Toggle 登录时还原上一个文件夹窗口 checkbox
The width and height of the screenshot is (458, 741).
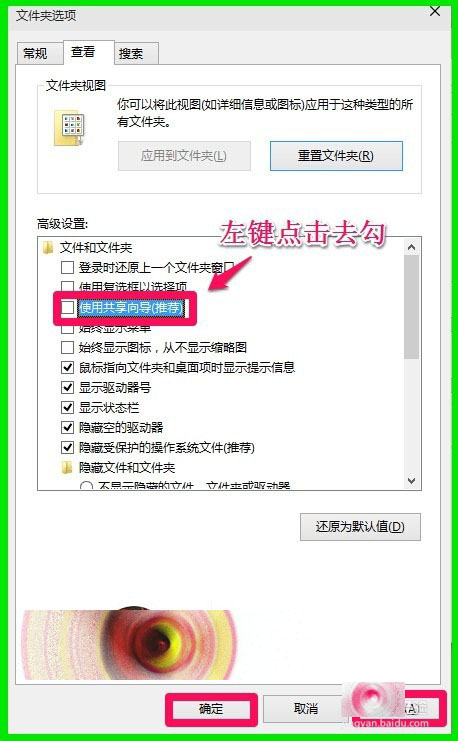(x=68, y=268)
